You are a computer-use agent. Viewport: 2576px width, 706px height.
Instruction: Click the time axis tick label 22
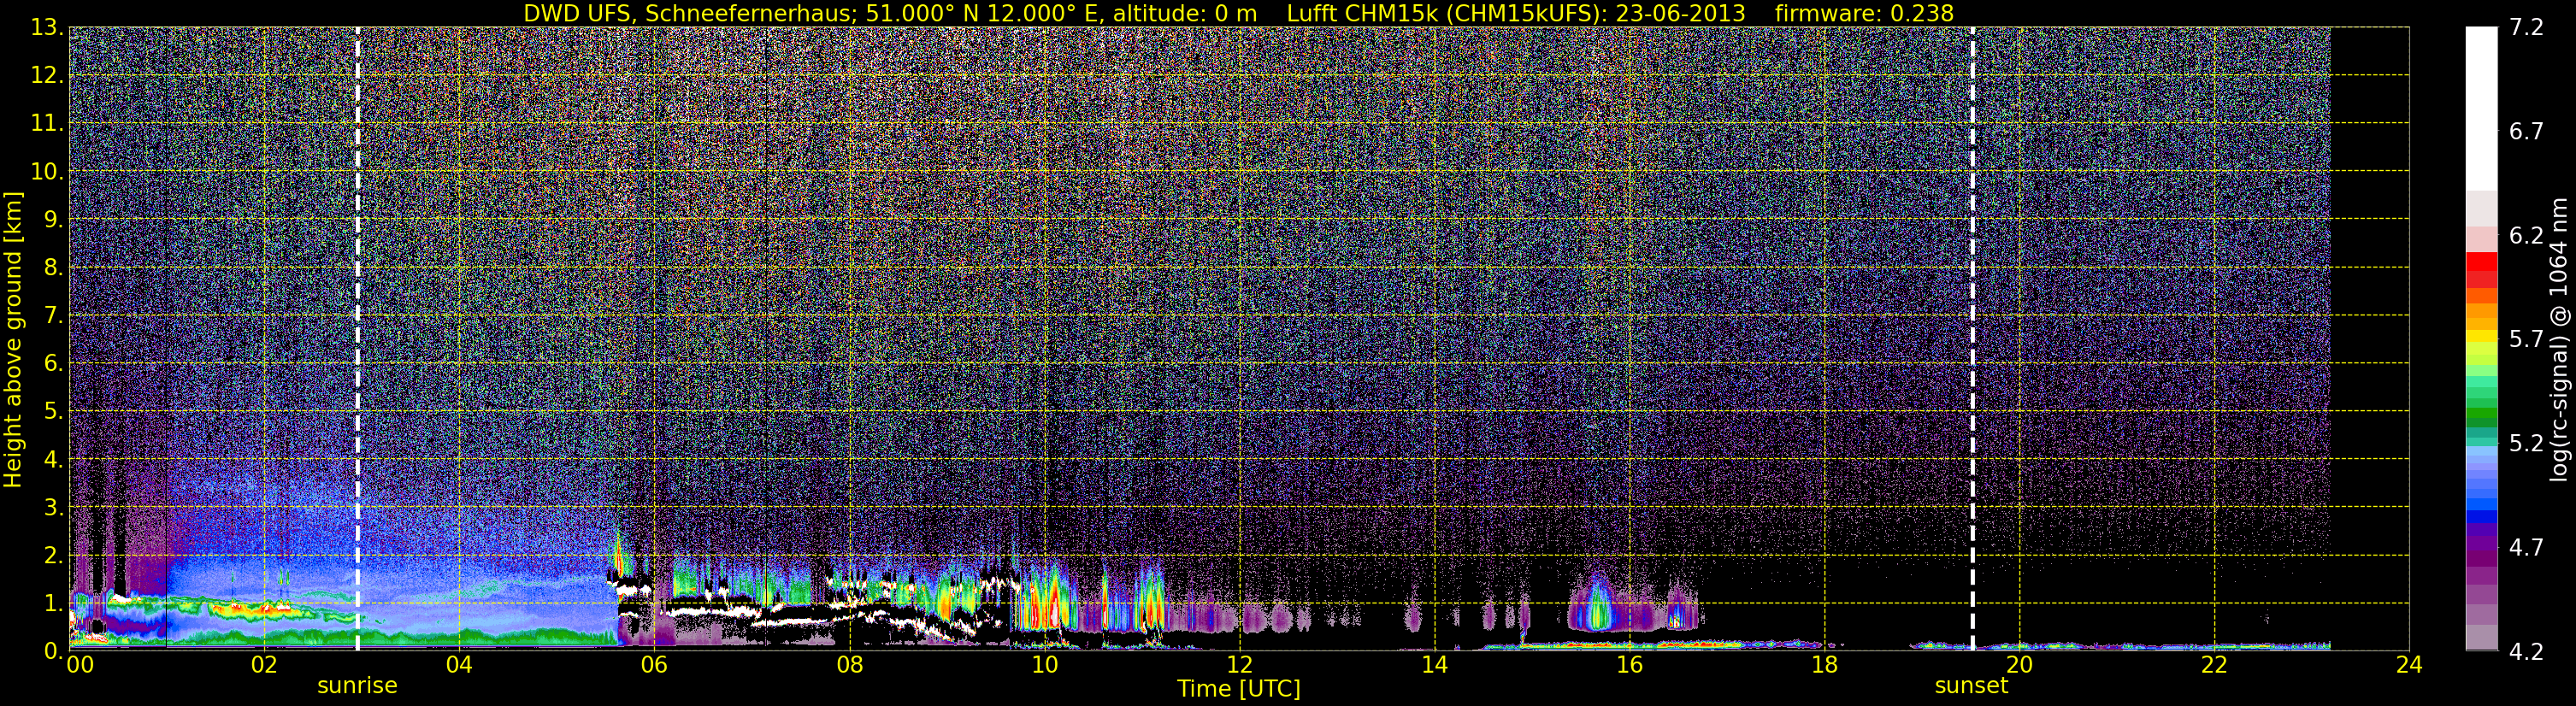pos(2214,666)
